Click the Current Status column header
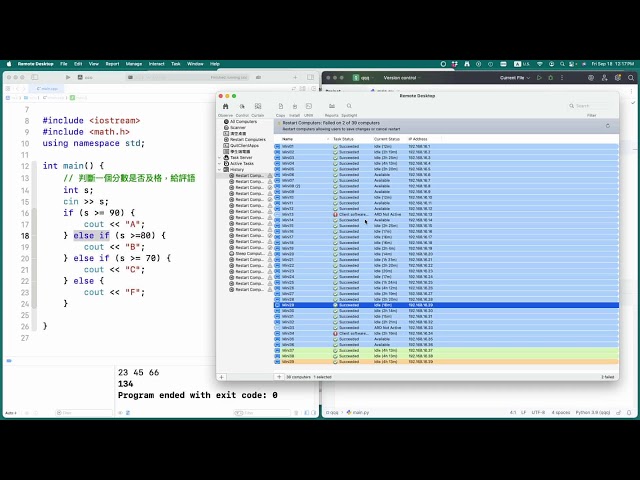The height and width of the screenshot is (480, 640). (387, 139)
